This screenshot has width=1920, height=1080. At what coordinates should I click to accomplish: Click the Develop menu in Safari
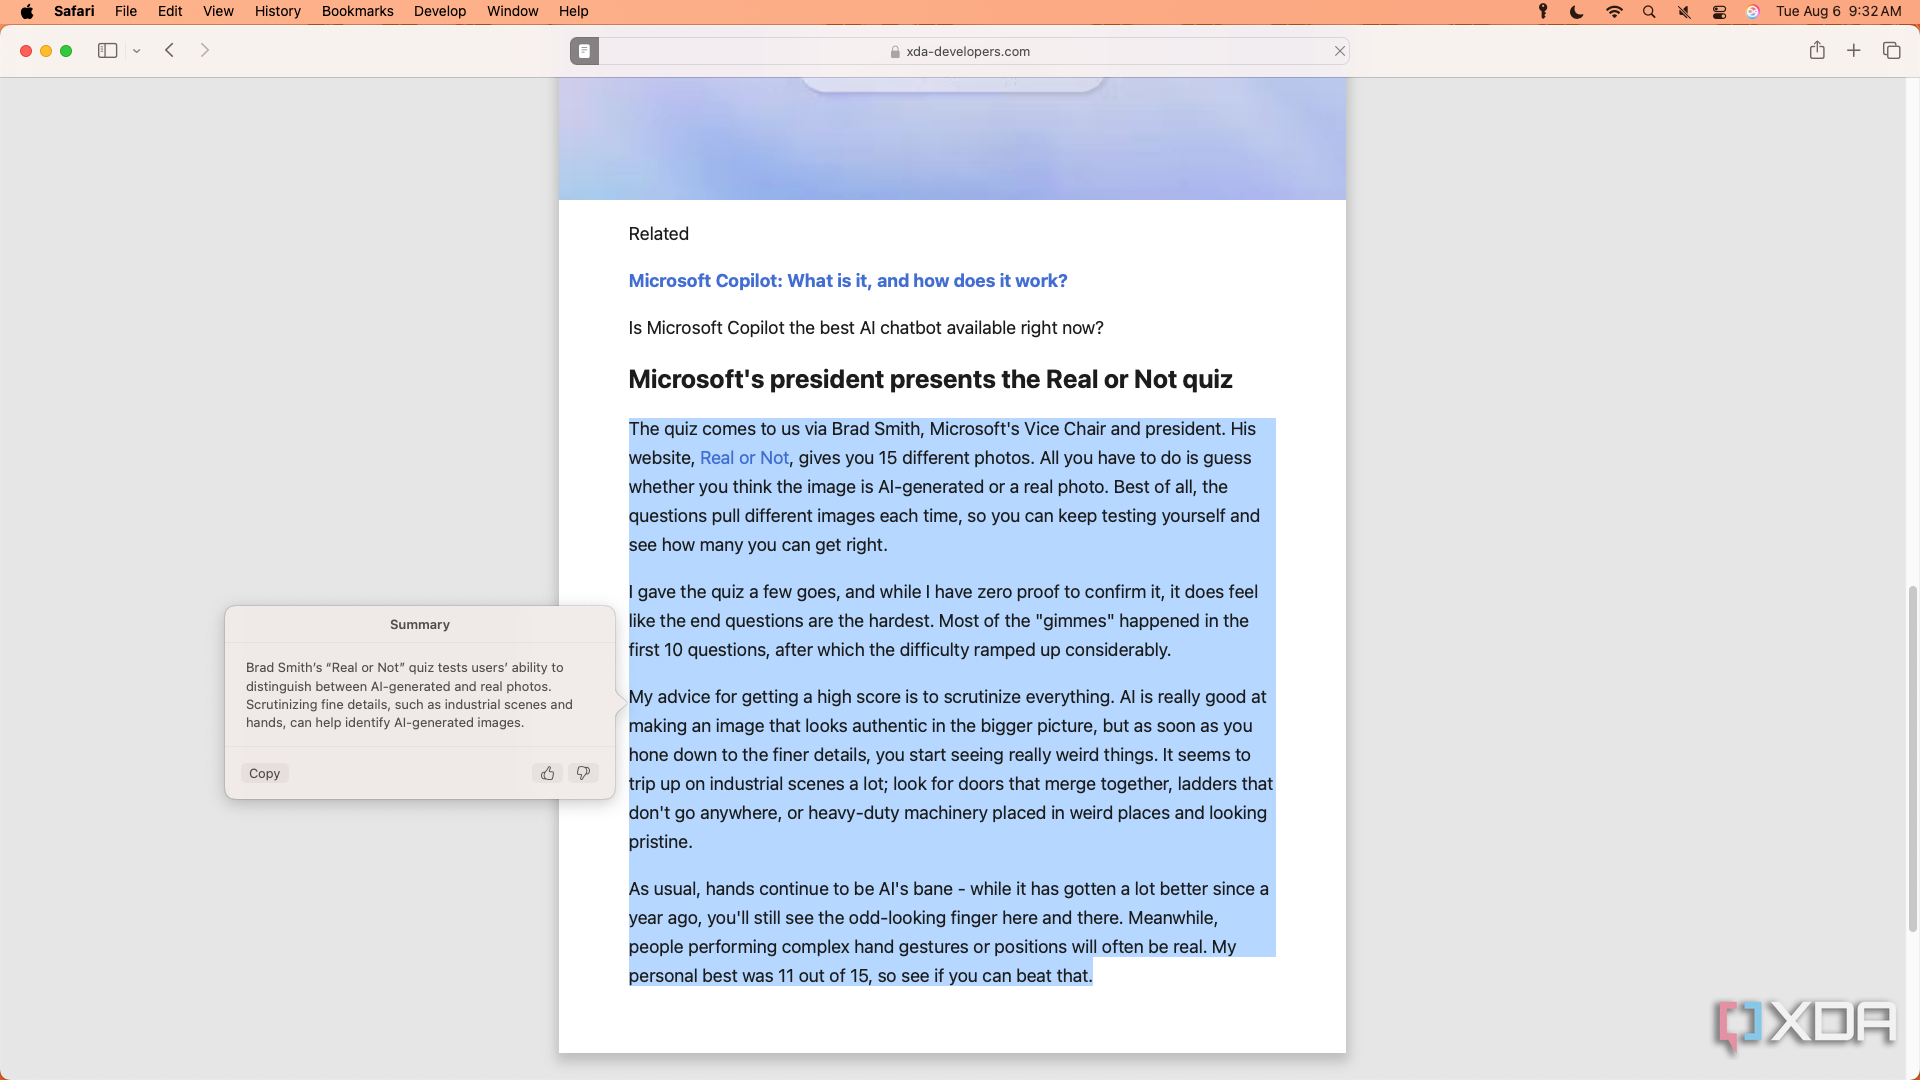tap(440, 11)
